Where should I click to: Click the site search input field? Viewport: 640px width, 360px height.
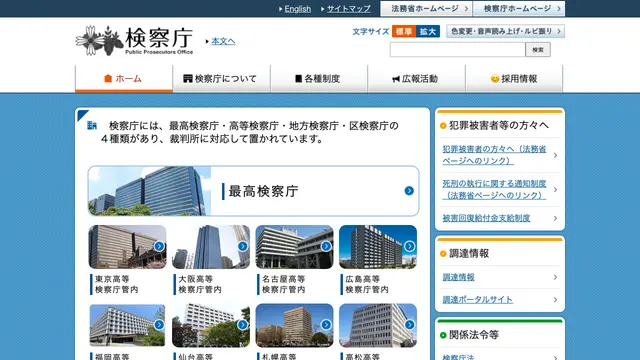click(x=458, y=50)
